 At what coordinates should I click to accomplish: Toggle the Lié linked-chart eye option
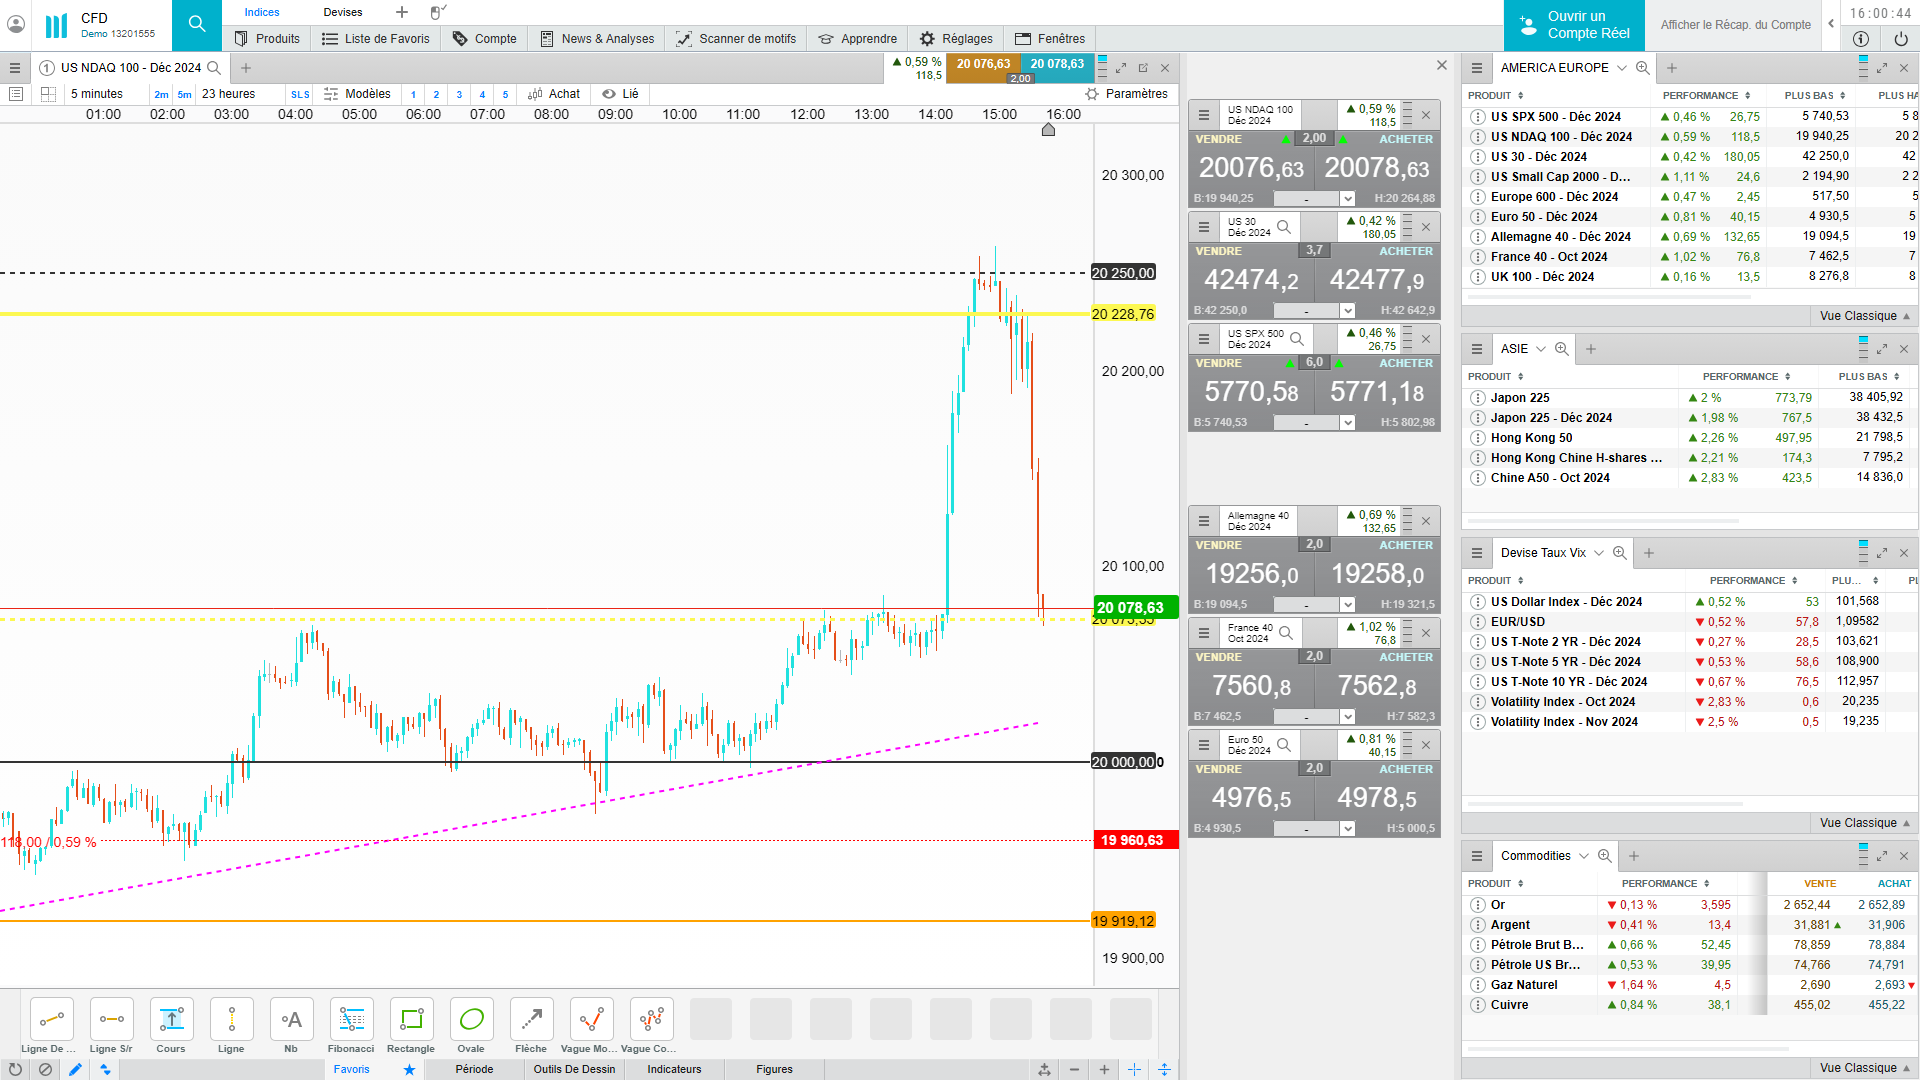pyautogui.click(x=620, y=94)
